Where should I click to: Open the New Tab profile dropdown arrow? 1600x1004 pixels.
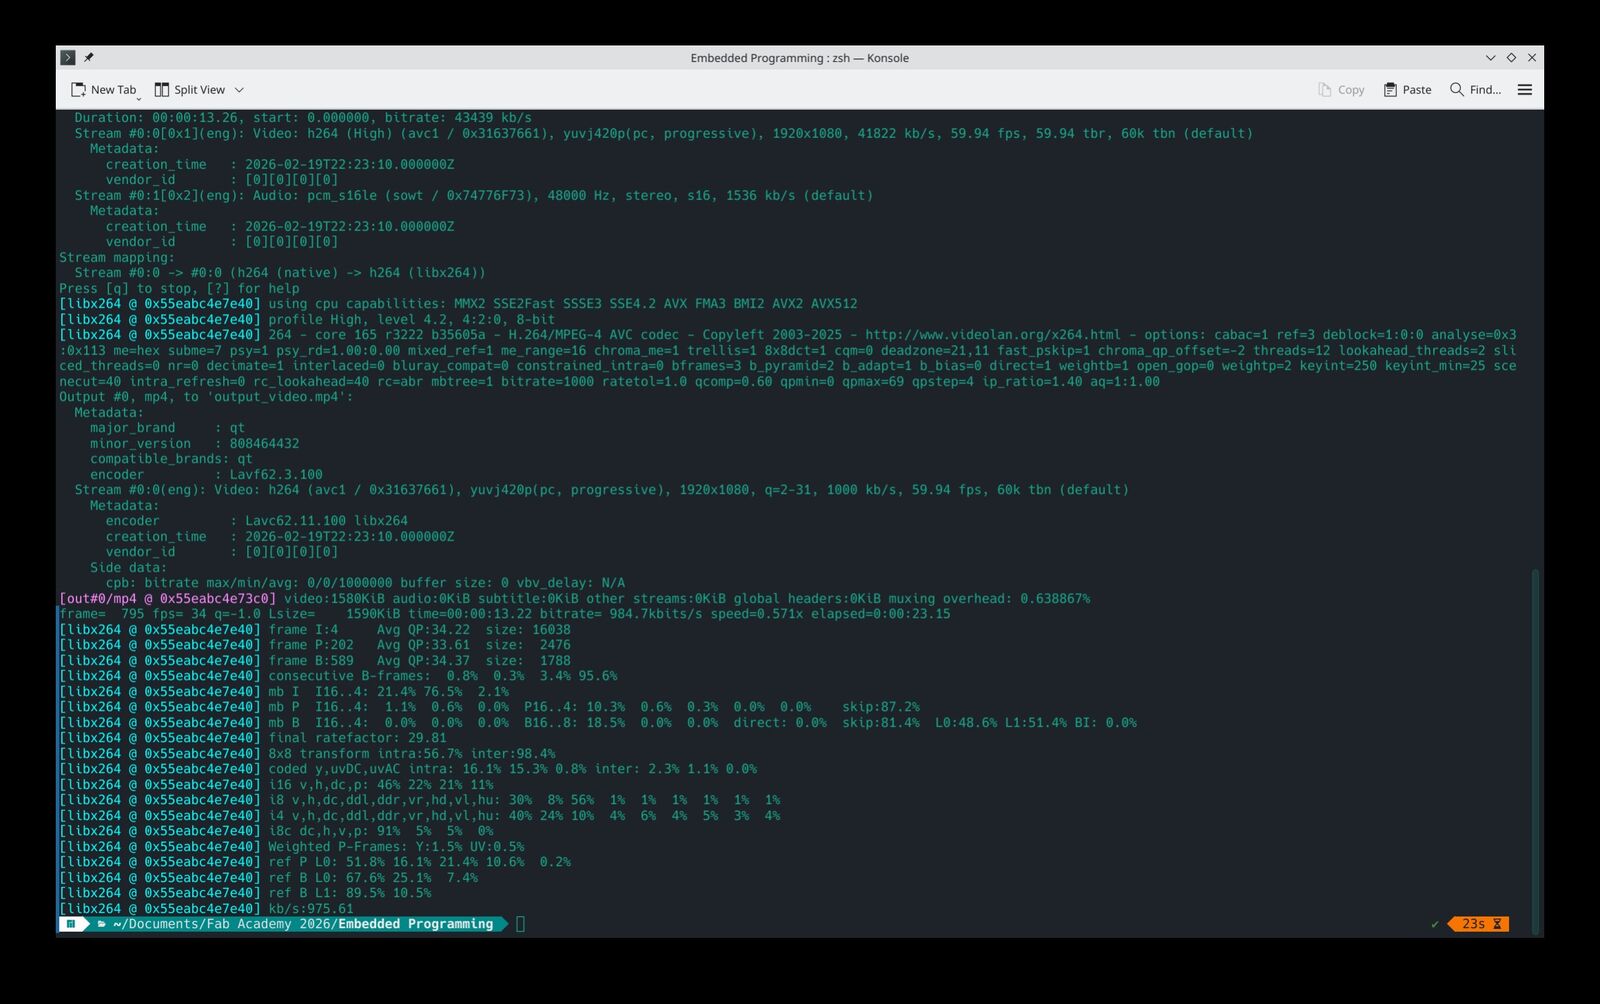point(139,97)
